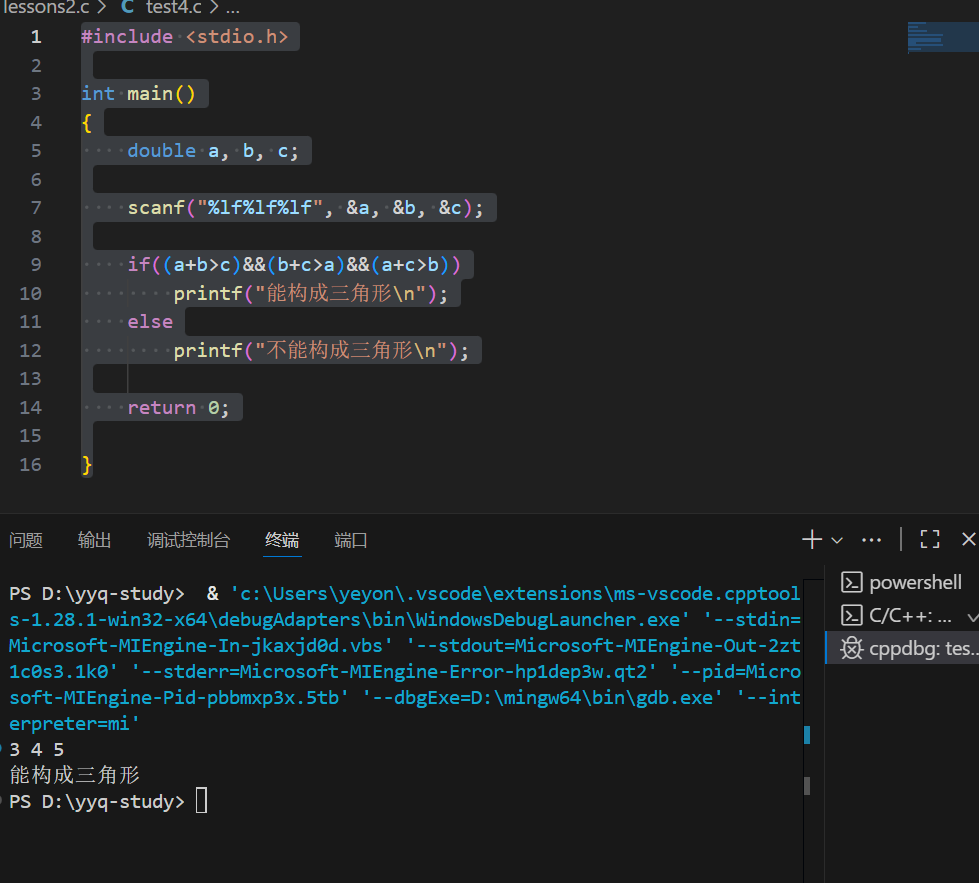Select the cppdbg debug terminal entry
The width and height of the screenshot is (979, 883).
tap(903, 648)
